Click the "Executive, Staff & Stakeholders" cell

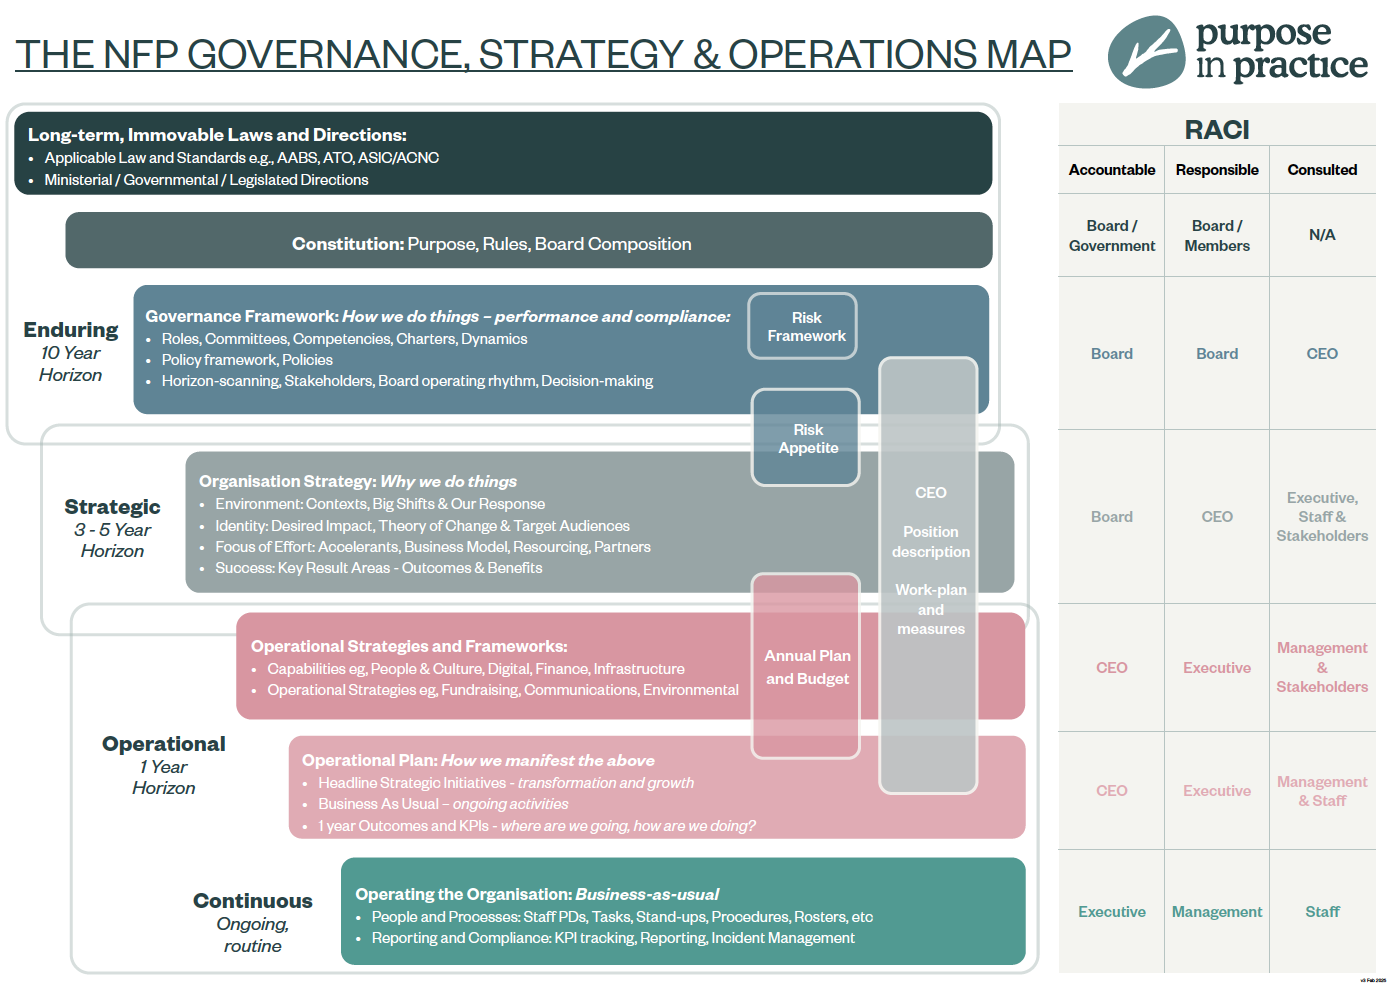tap(1322, 517)
